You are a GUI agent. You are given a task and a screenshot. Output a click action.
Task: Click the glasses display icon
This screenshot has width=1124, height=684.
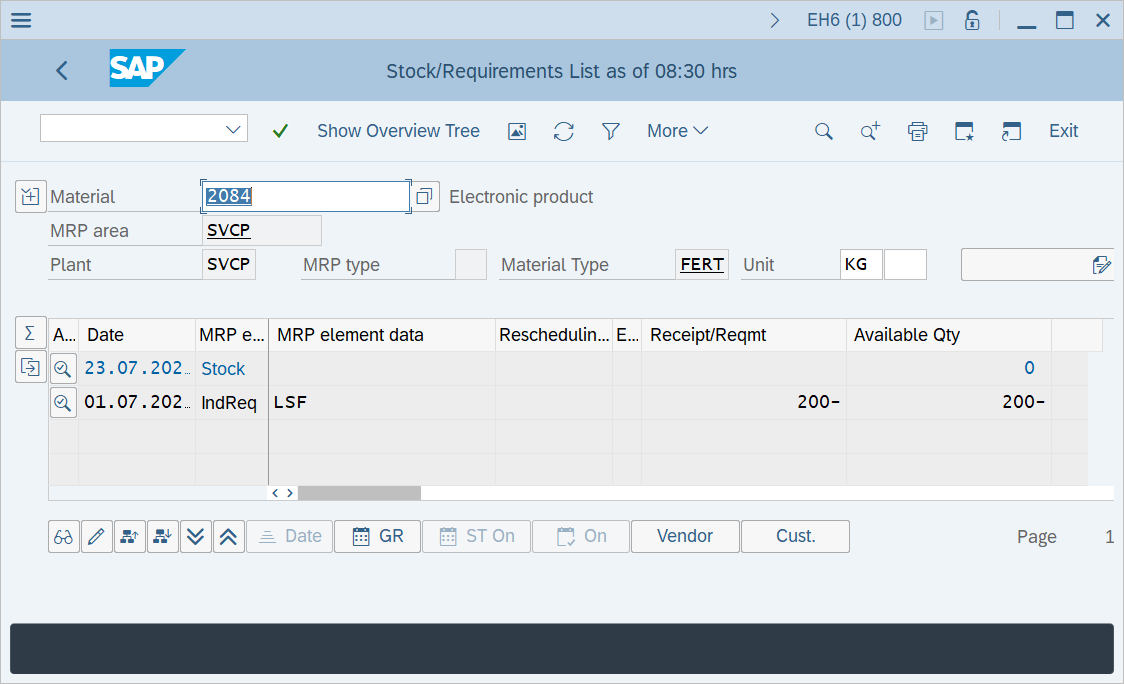[x=63, y=536]
